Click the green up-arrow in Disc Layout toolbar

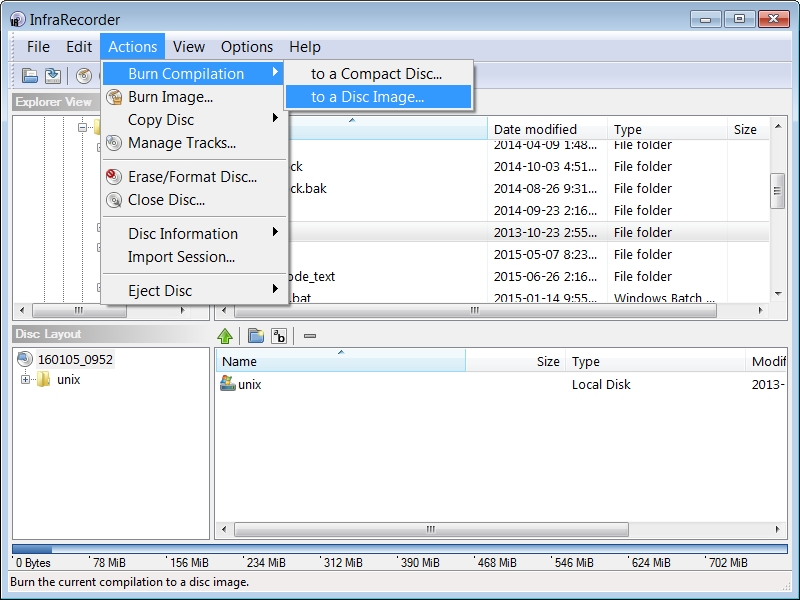coord(224,335)
